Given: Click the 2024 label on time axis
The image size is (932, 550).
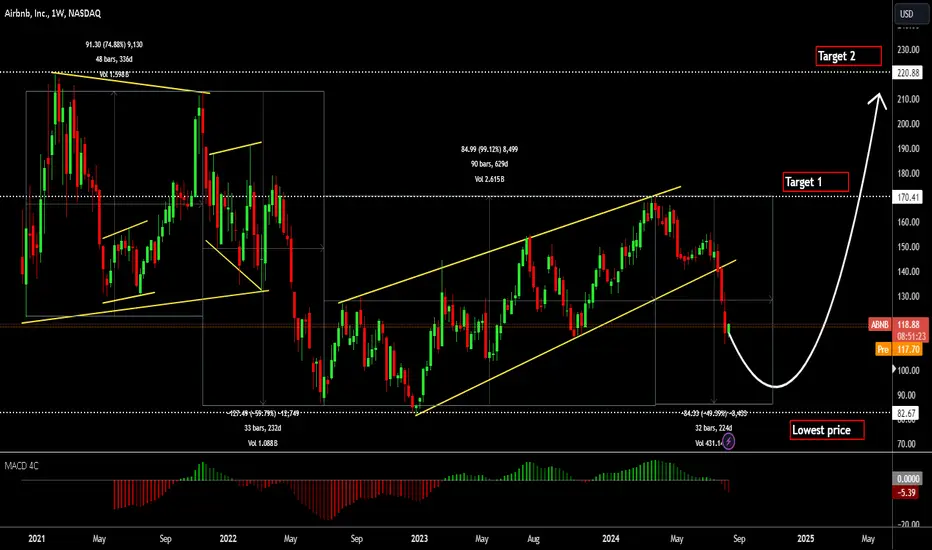Looking at the screenshot, I should 610,539.
